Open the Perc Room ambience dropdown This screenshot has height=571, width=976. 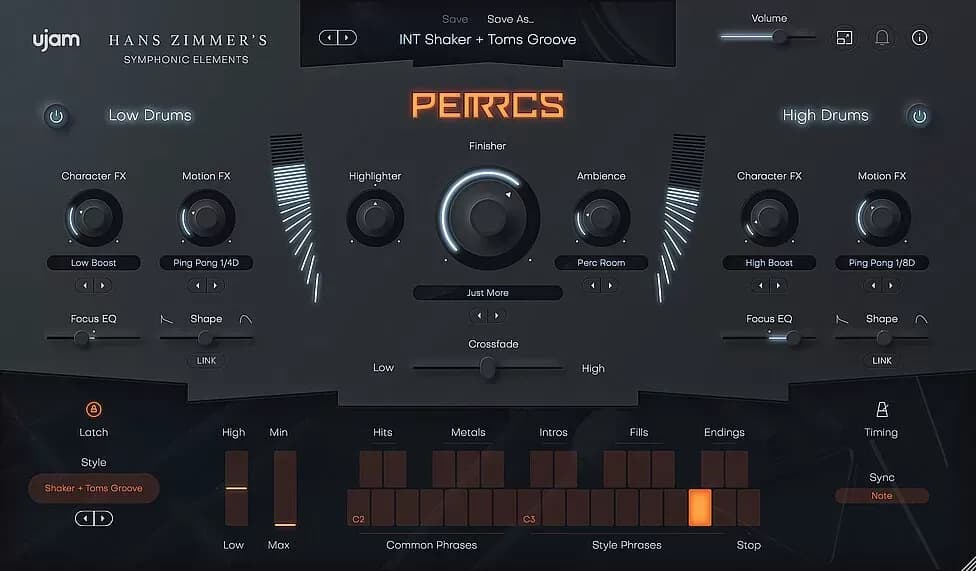point(601,263)
